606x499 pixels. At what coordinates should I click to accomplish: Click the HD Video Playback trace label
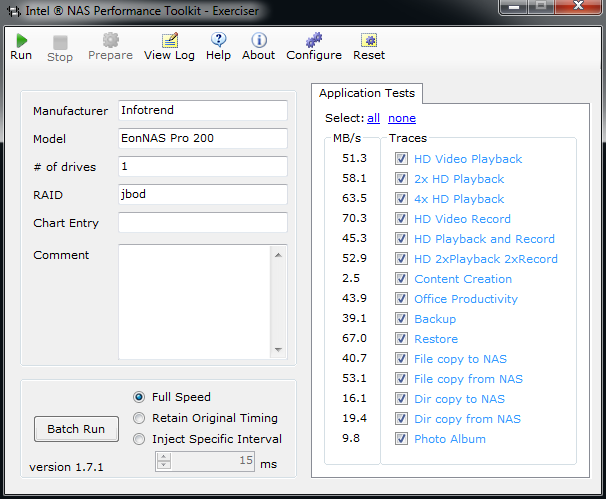click(468, 159)
